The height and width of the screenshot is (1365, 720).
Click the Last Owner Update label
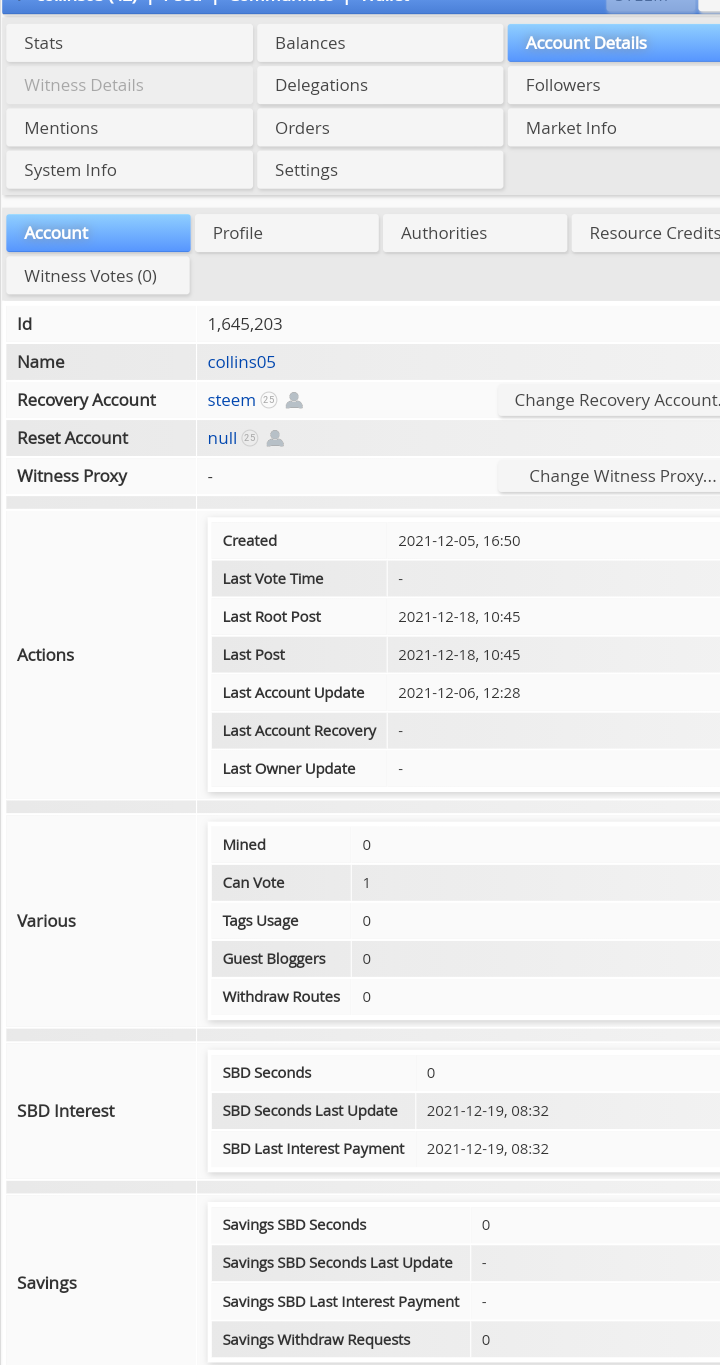289,769
